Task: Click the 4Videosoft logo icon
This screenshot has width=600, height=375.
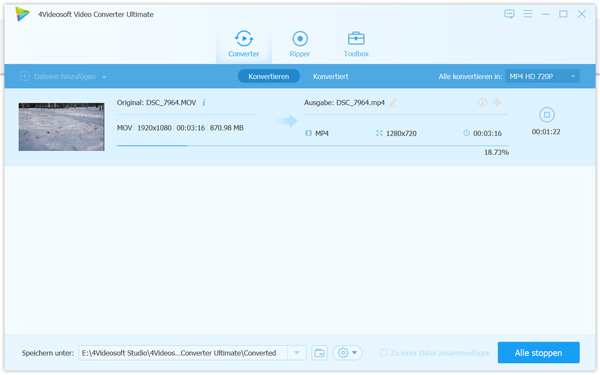Action: 22,14
